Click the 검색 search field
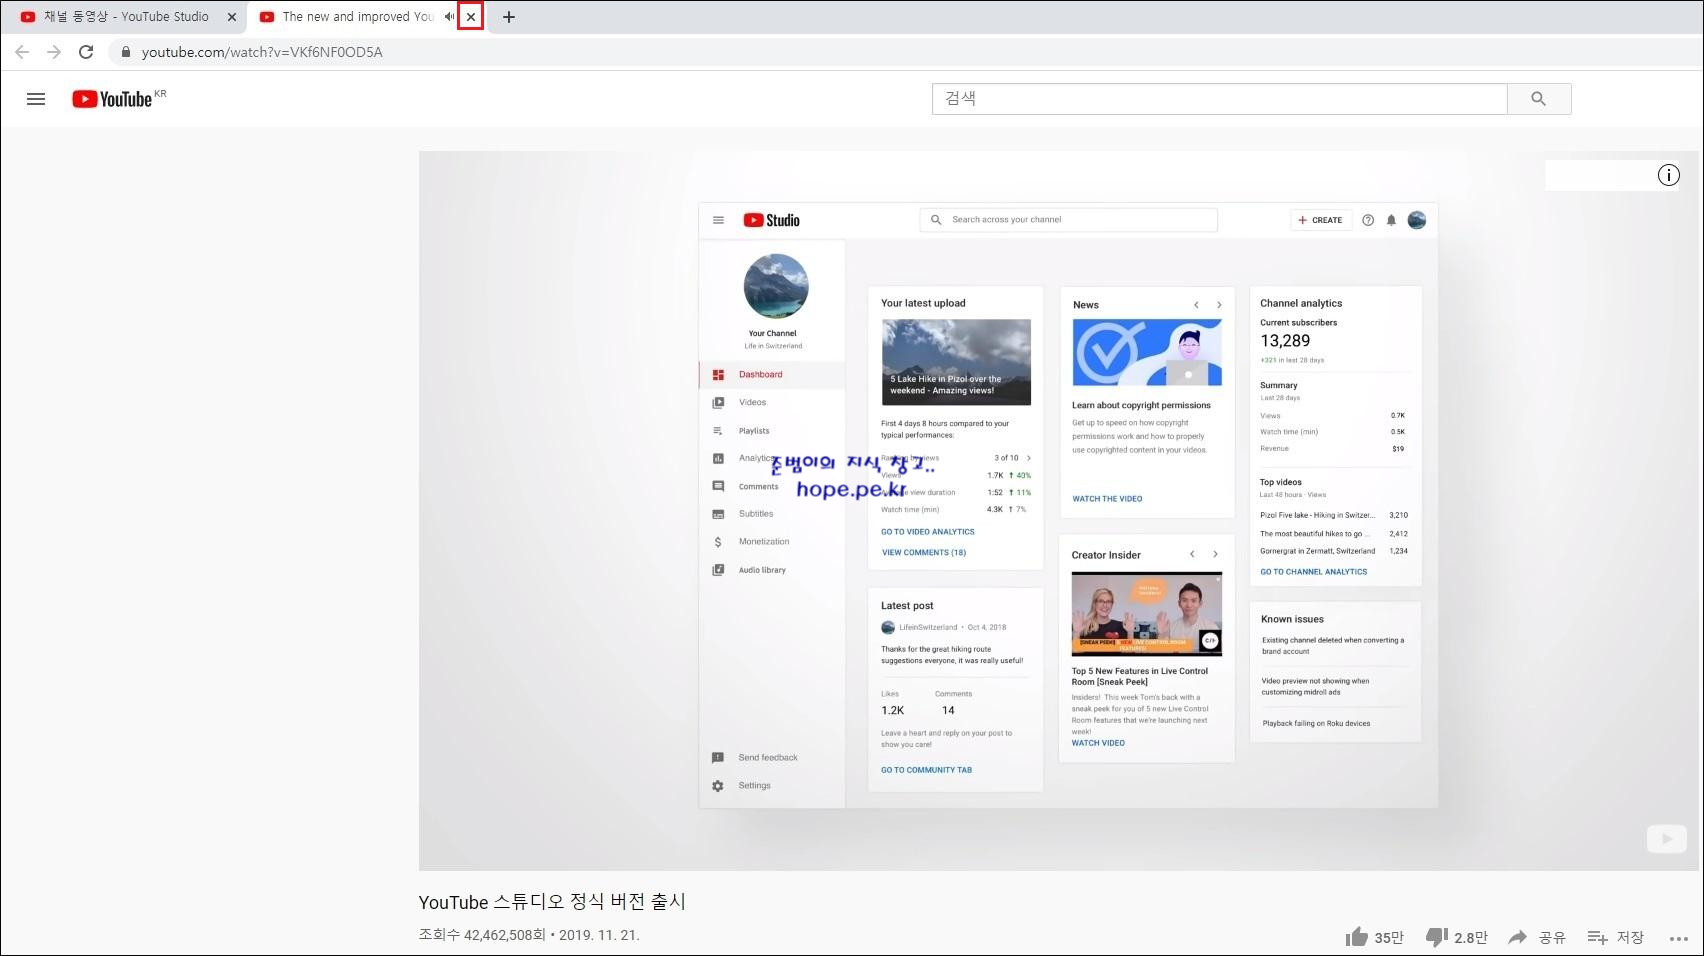This screenshot has width=1704, height=956. coord(1219,99)
